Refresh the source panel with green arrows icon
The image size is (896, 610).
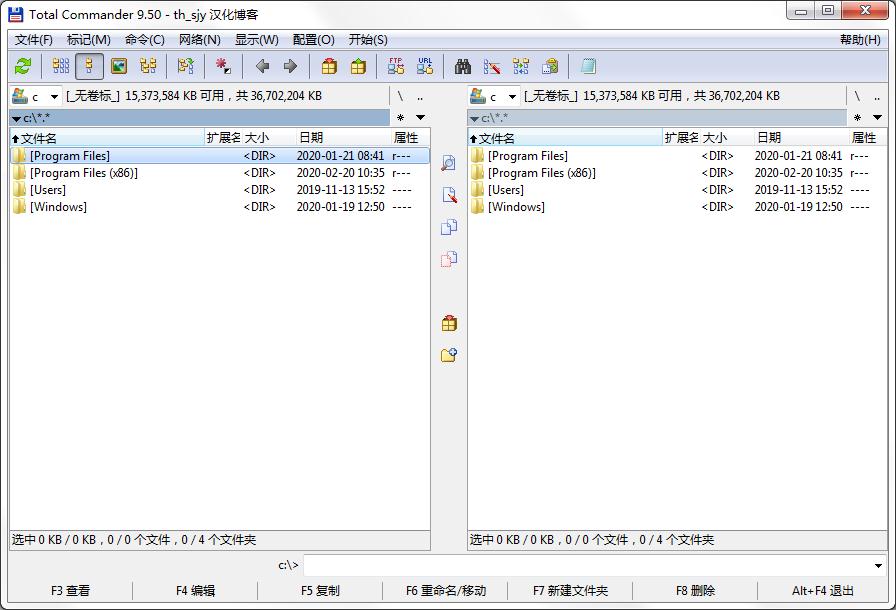tap(23, 66)
